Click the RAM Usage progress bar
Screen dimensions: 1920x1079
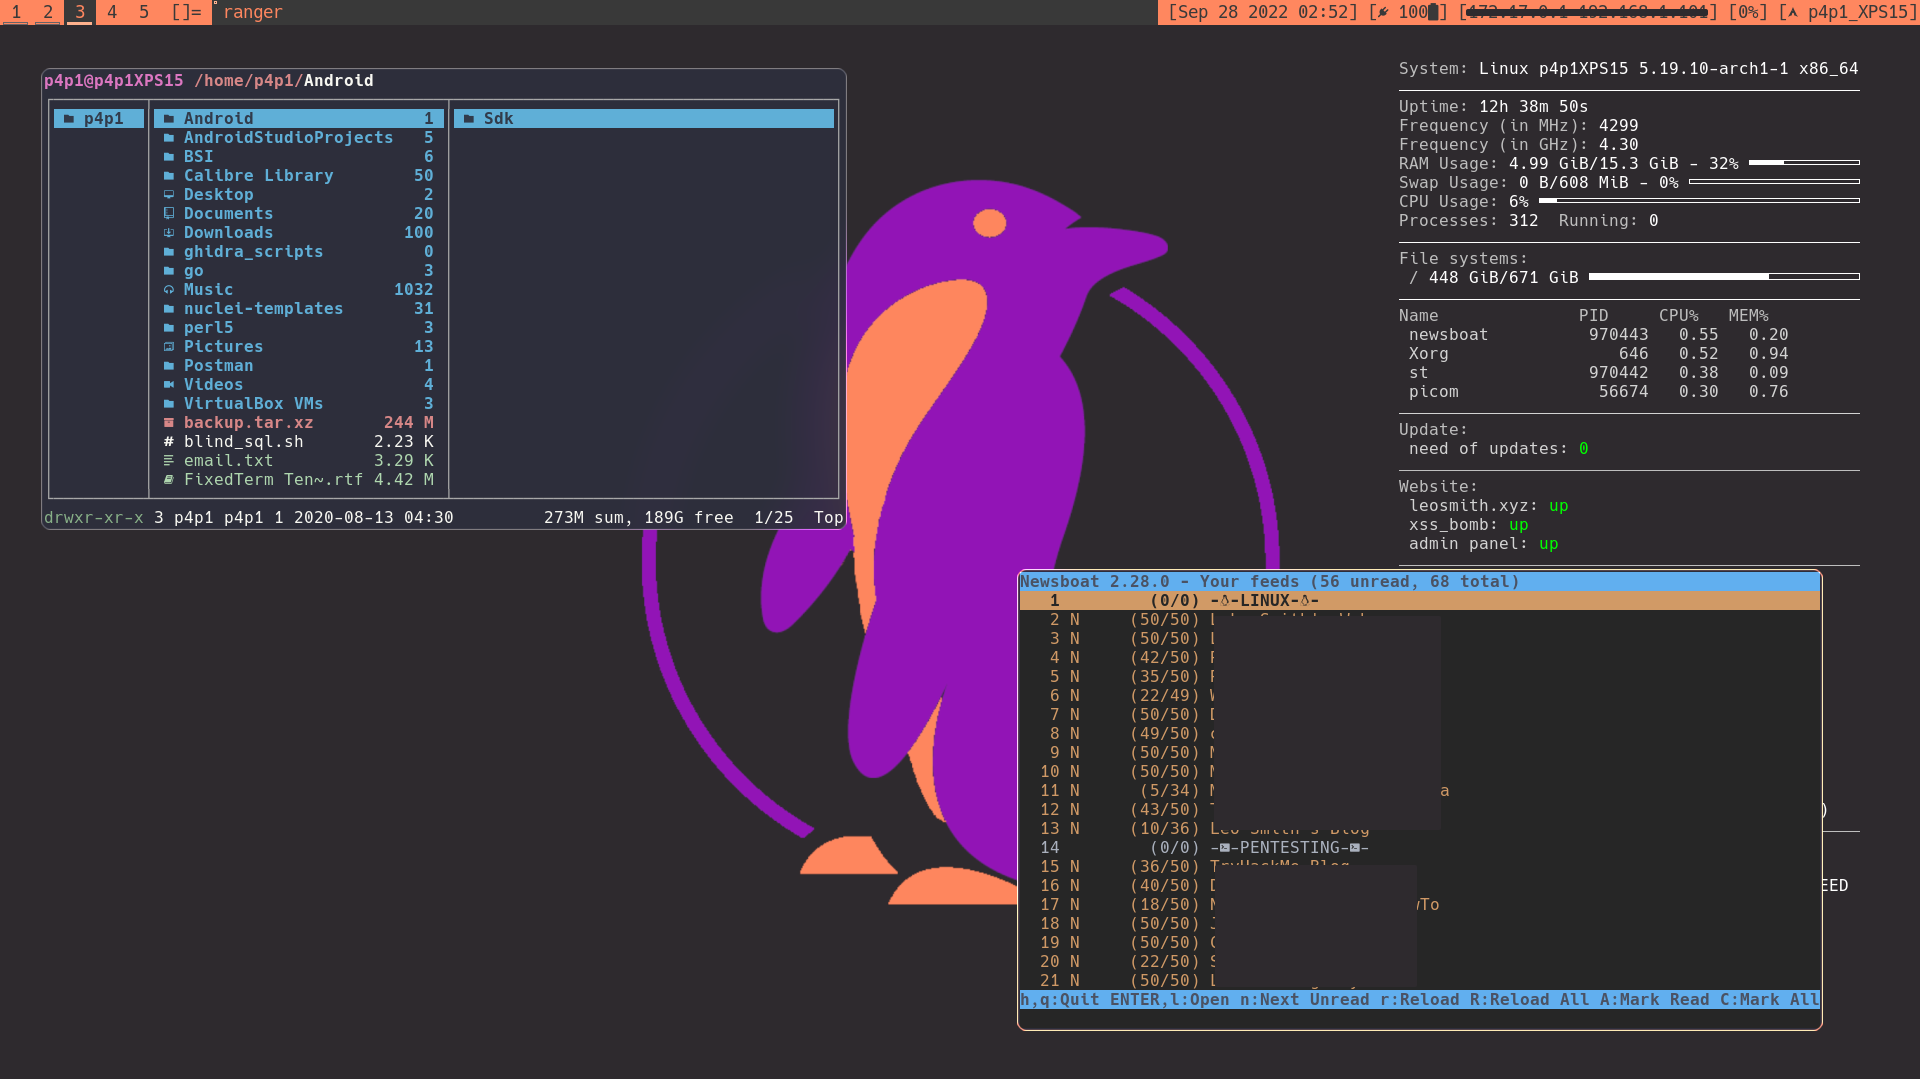point(1803,163)
